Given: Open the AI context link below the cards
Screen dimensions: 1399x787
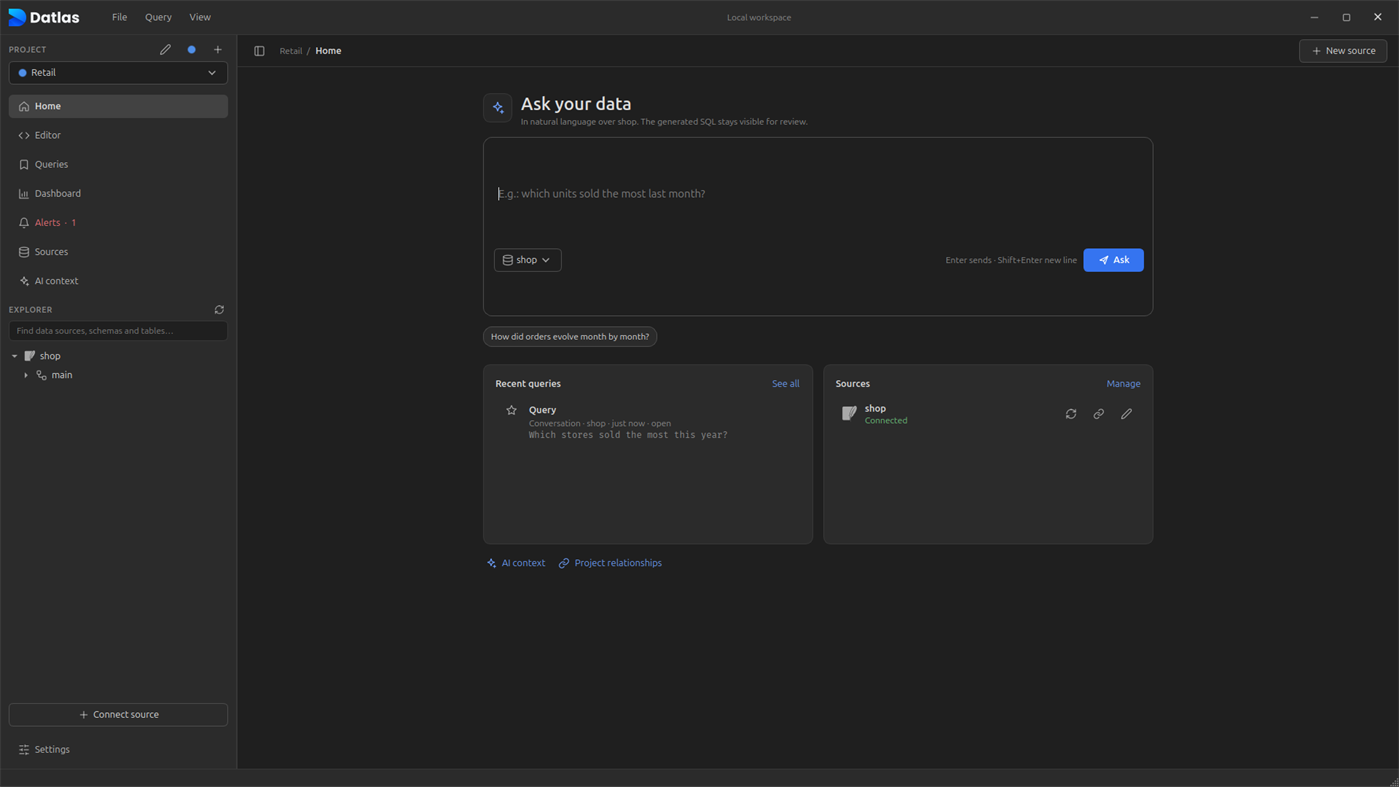Looking at the screenshot, I should 516,563.
